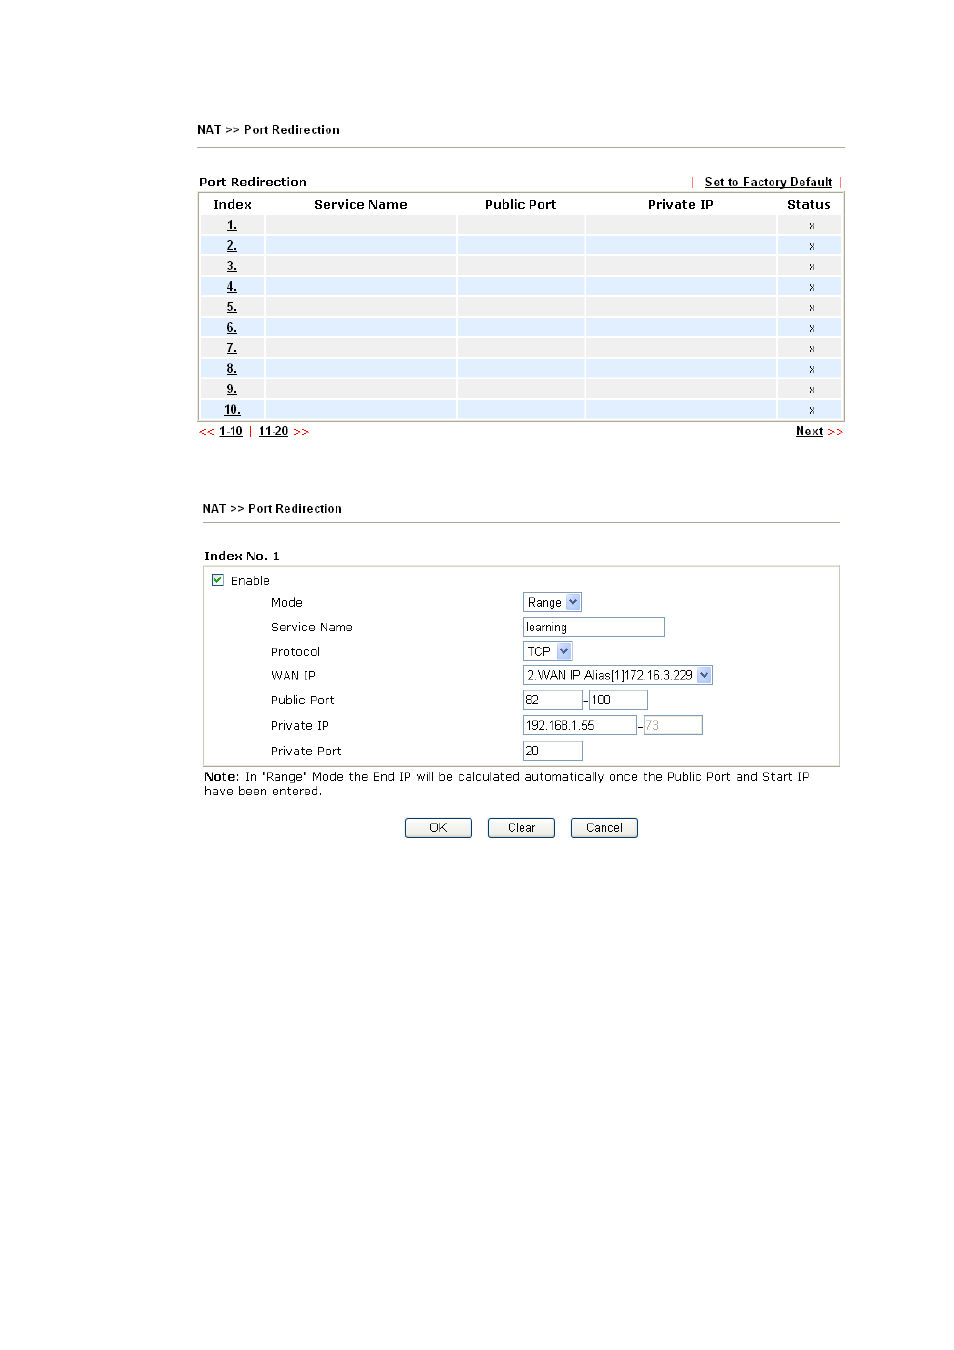Screen dimensions: 954x1350
Task: Click the Private Port field 20
Action: pyautogui.click(x=552, y=750)
